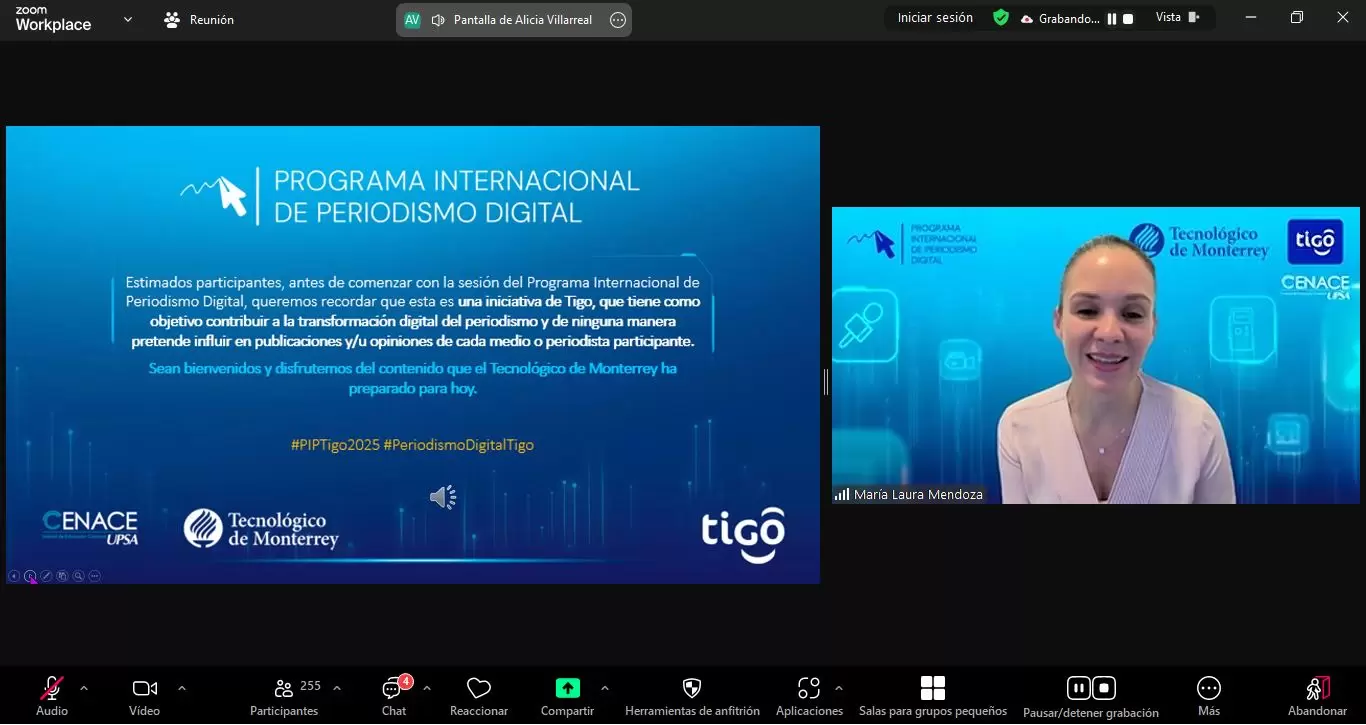Viewport: 1366px width, 725px height.
Task: Expand the Zoom Workplace dropdown chevron
Action: coord(127,19)
